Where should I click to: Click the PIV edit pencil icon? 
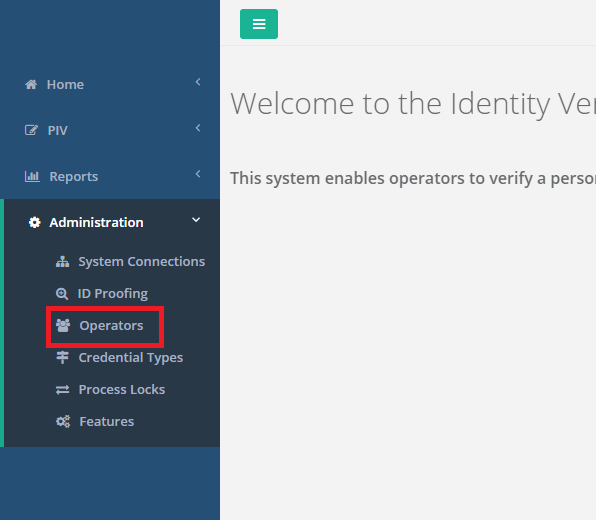(31, 130)
